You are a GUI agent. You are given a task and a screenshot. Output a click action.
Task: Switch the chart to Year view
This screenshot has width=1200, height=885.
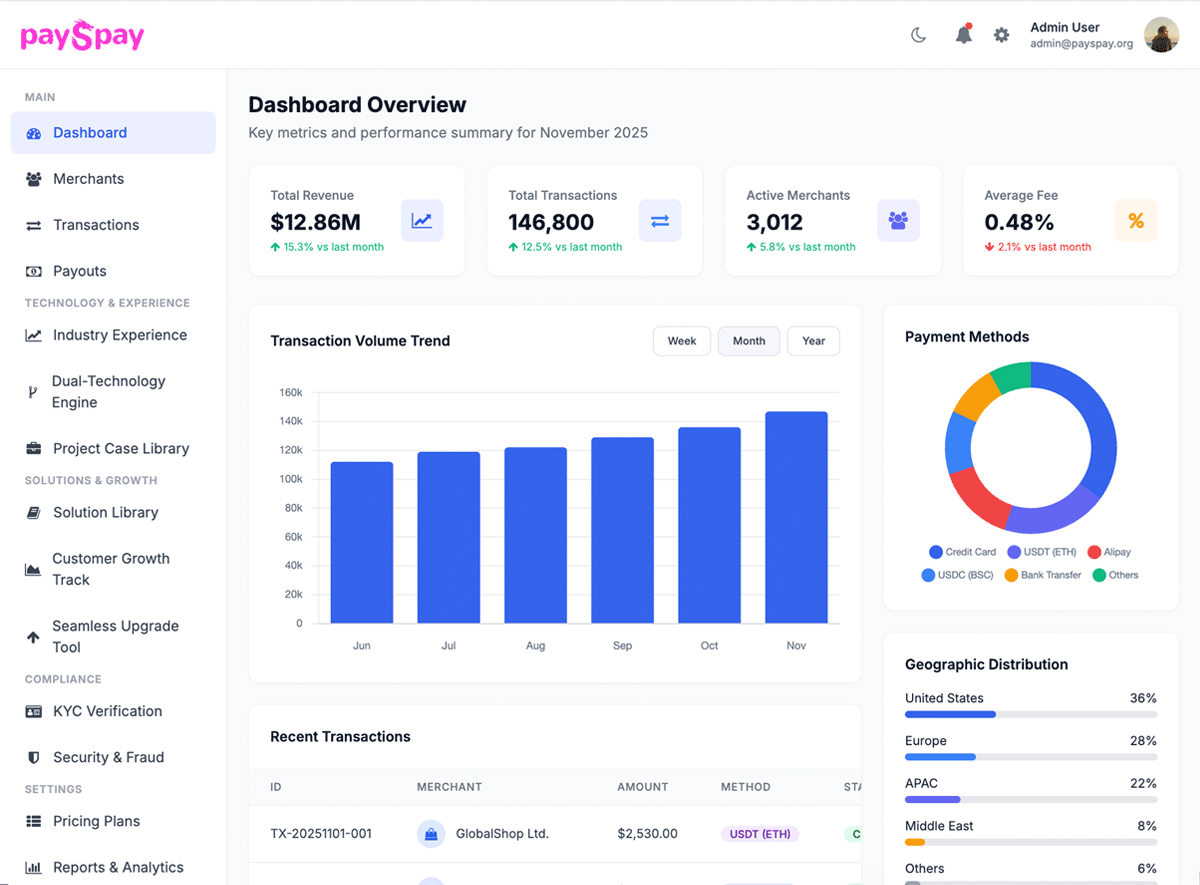(x=813, y=341)
